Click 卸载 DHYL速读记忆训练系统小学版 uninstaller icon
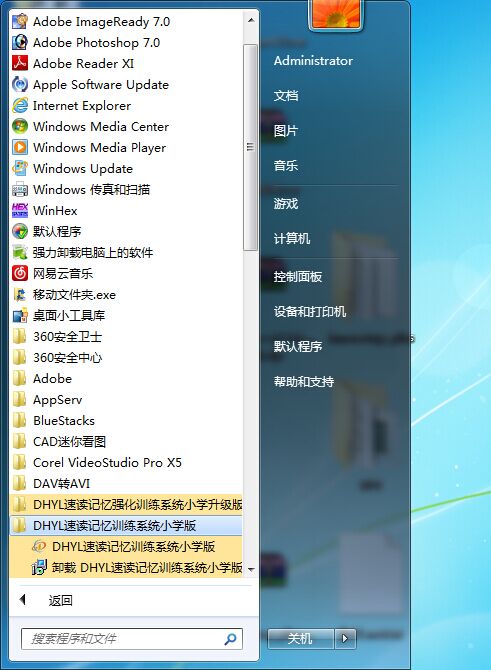This screenshot has width=491, height=670. click(x=39, y=567)
